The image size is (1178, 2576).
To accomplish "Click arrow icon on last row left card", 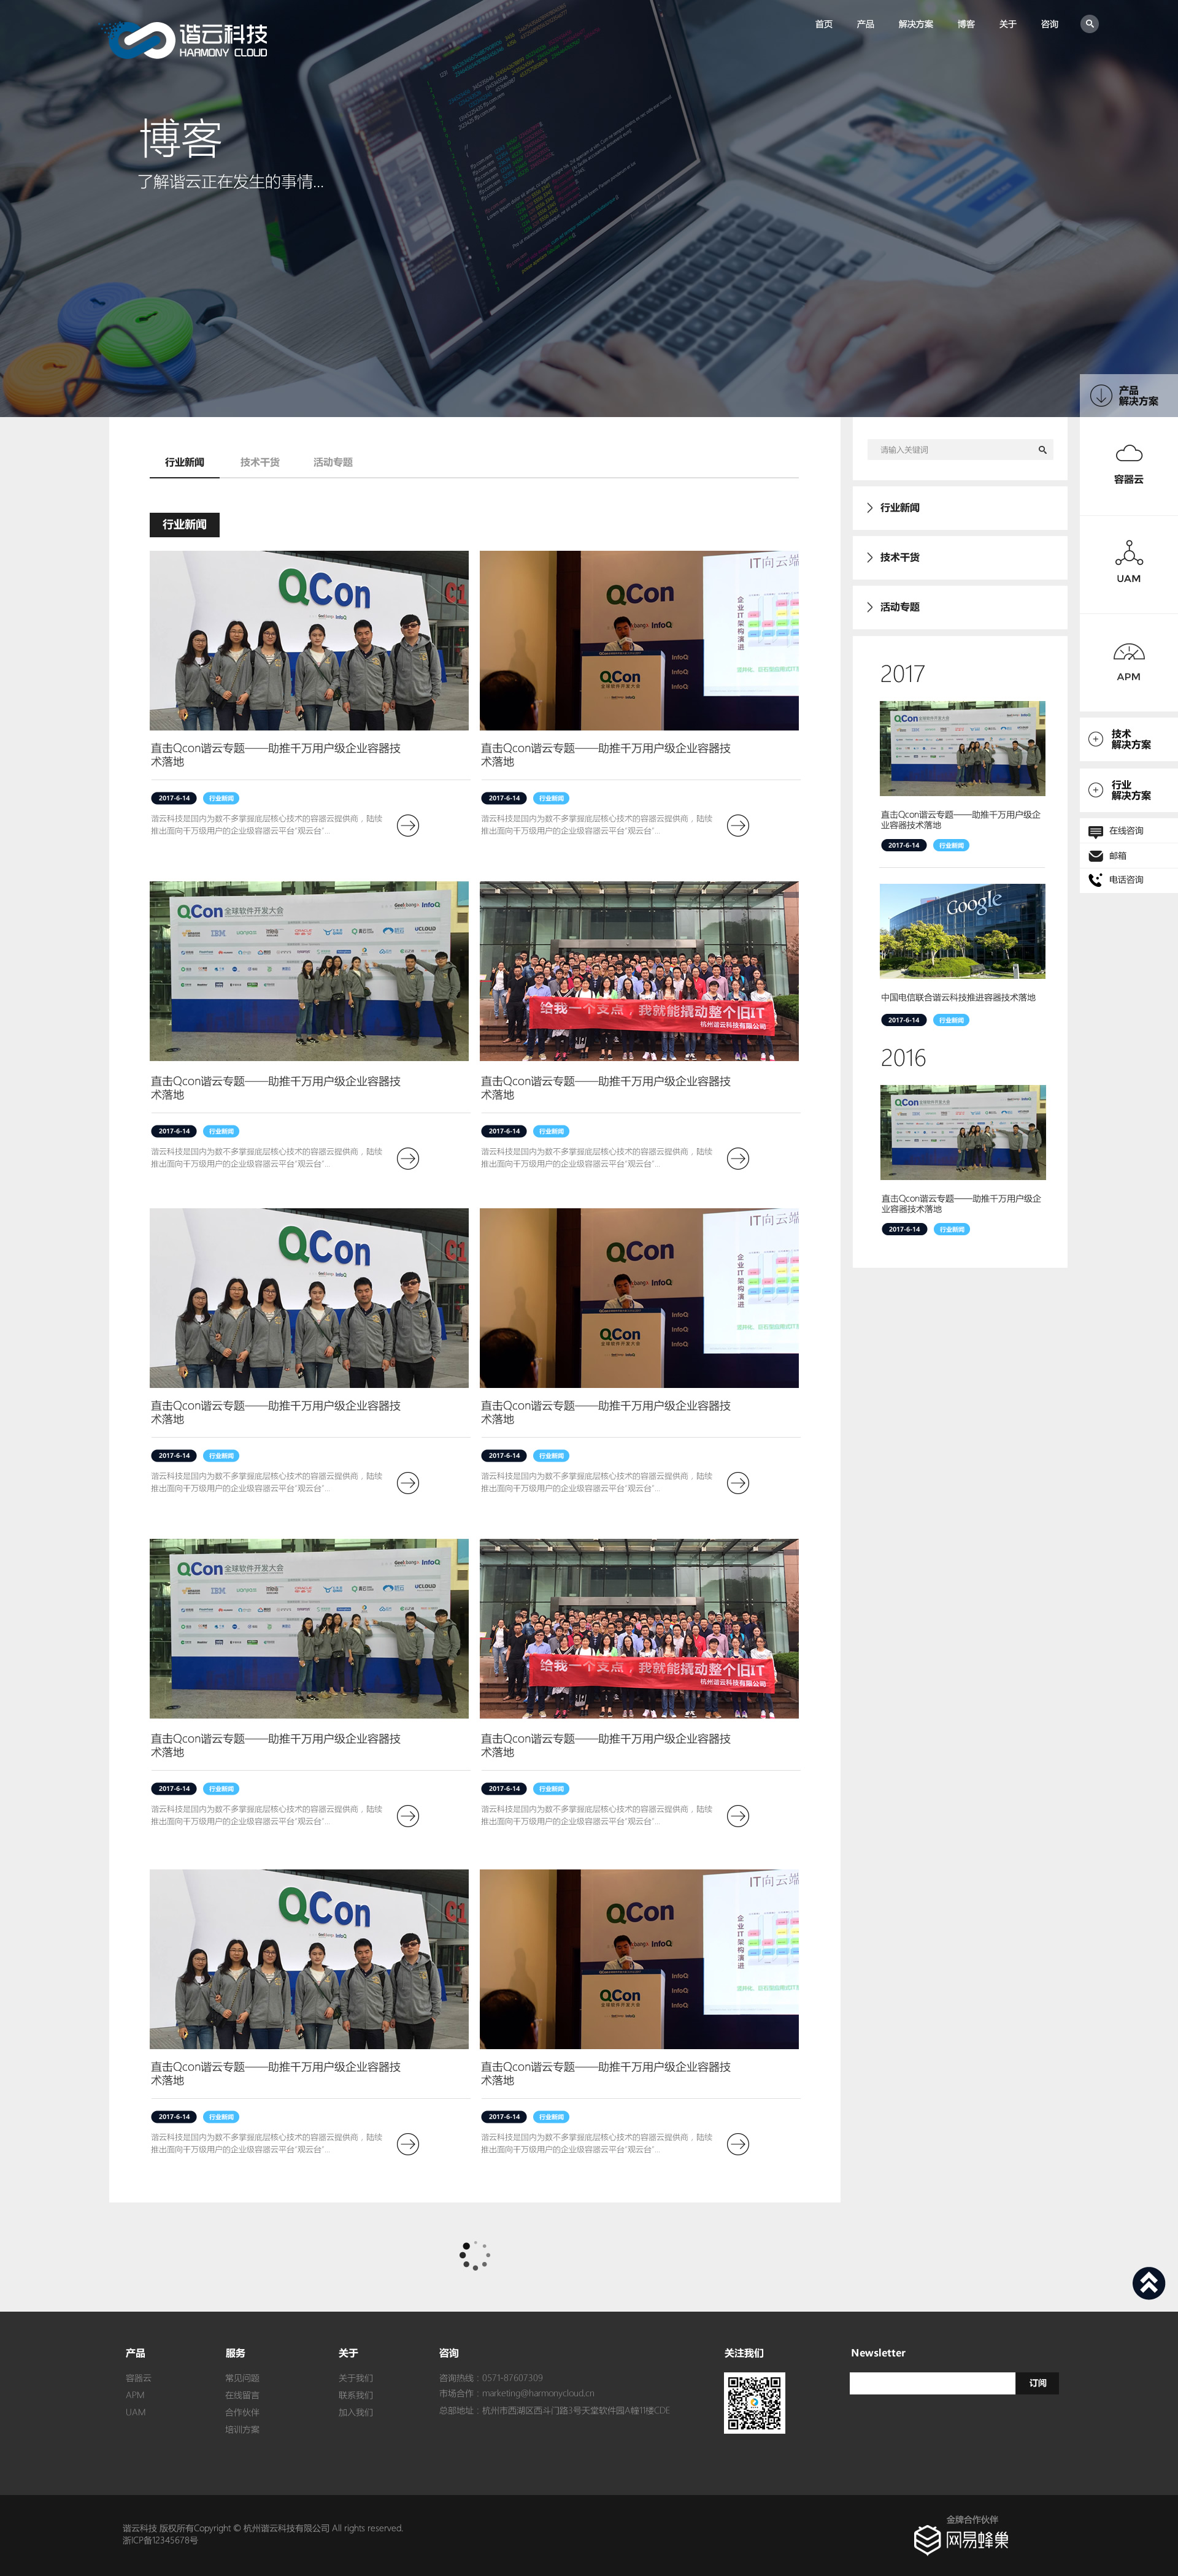I will [x=408, y=2143].
